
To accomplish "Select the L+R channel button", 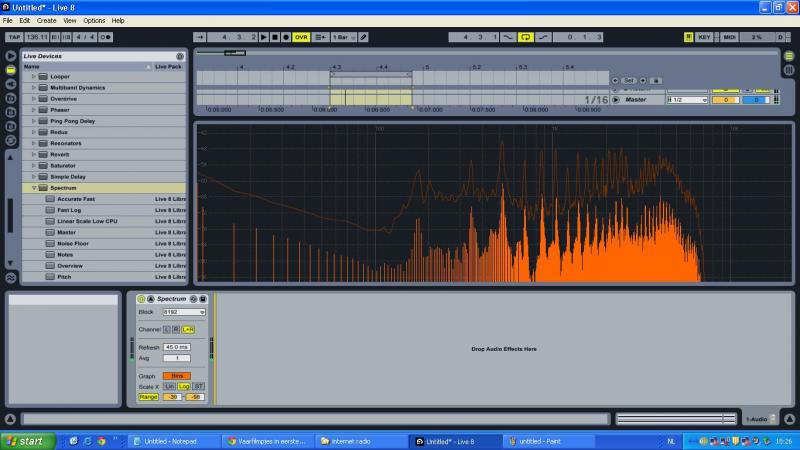I will click(188, 330).
